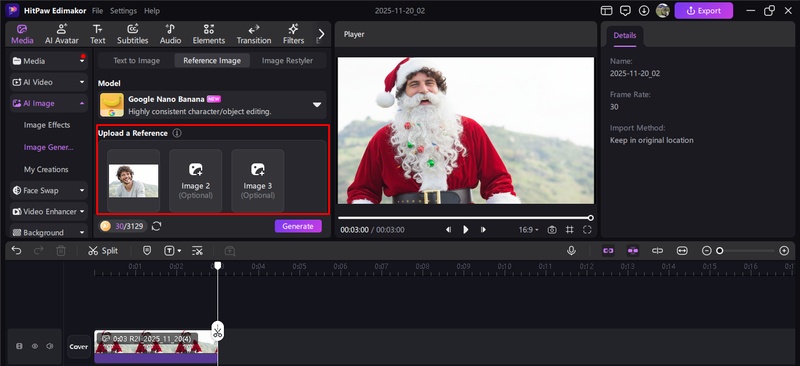Viewport: 800px width, 366px height.
Task: Switch to the Image Restyler tab
Action: (287, 61)
